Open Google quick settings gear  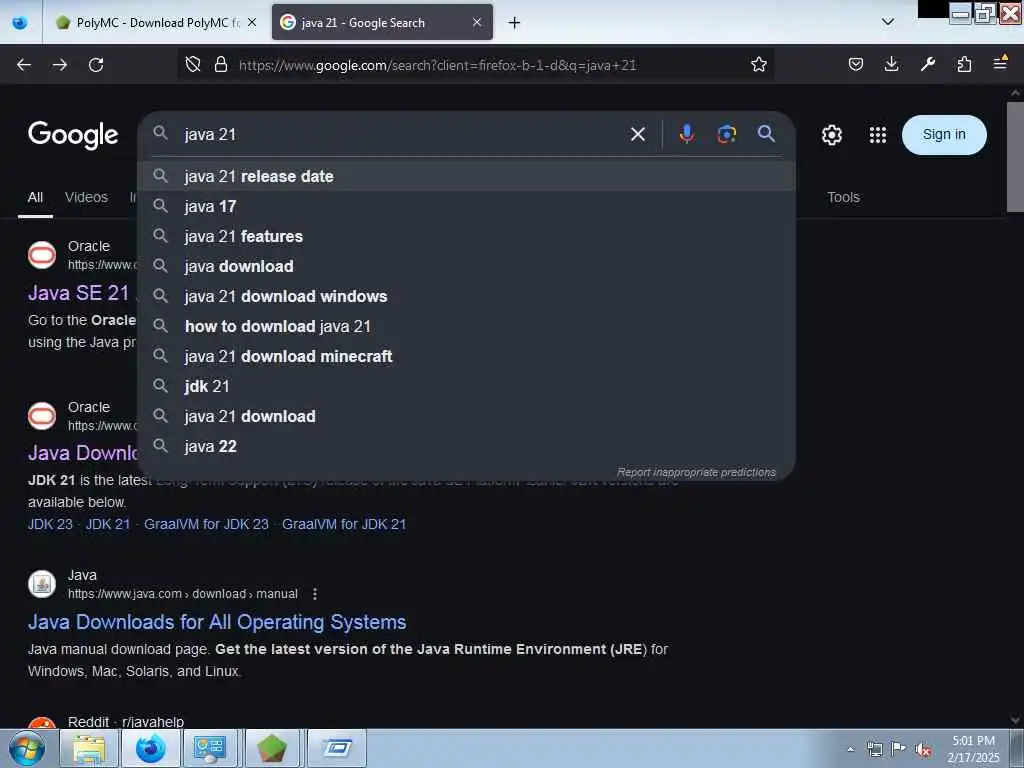click(x=831, y=135)
